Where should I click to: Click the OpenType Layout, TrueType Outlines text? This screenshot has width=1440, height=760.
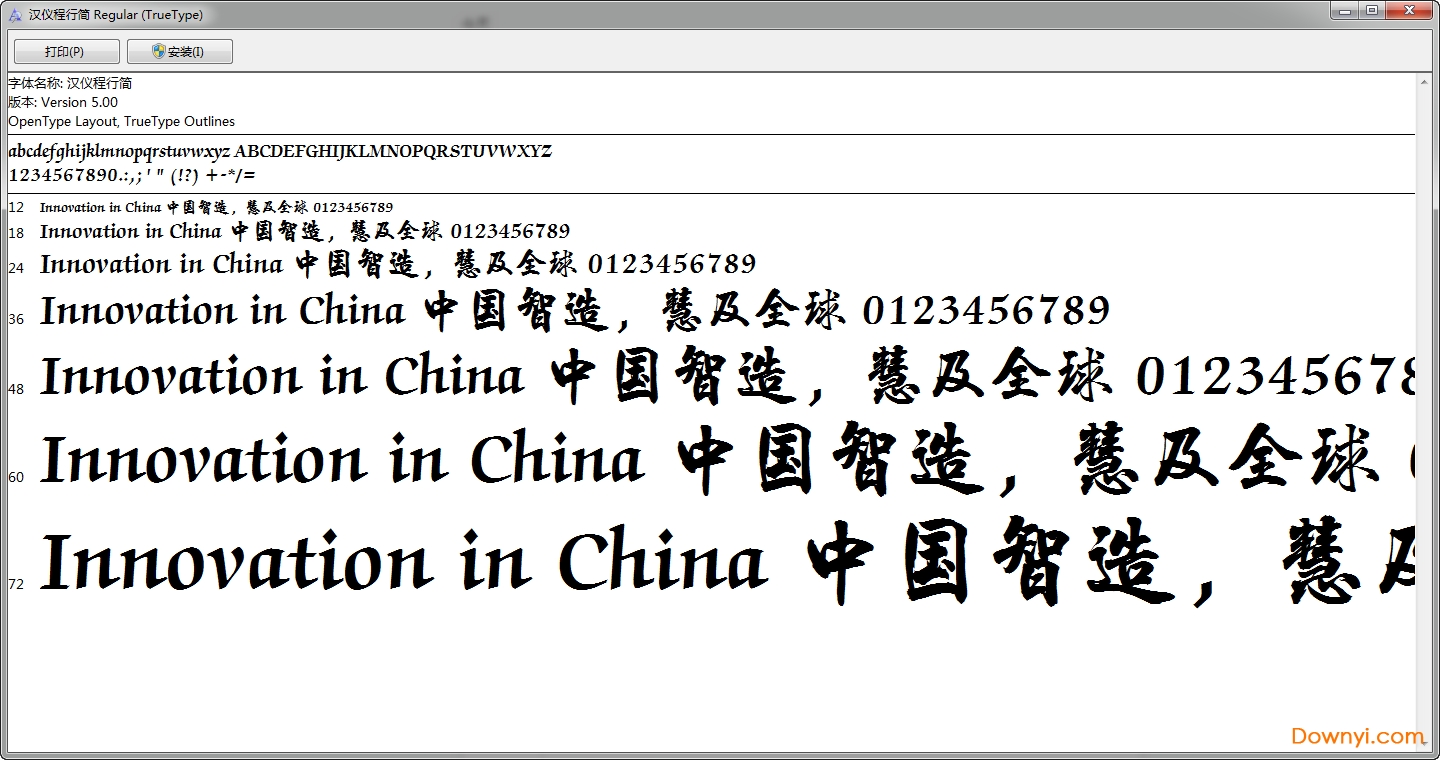point(121,121)
